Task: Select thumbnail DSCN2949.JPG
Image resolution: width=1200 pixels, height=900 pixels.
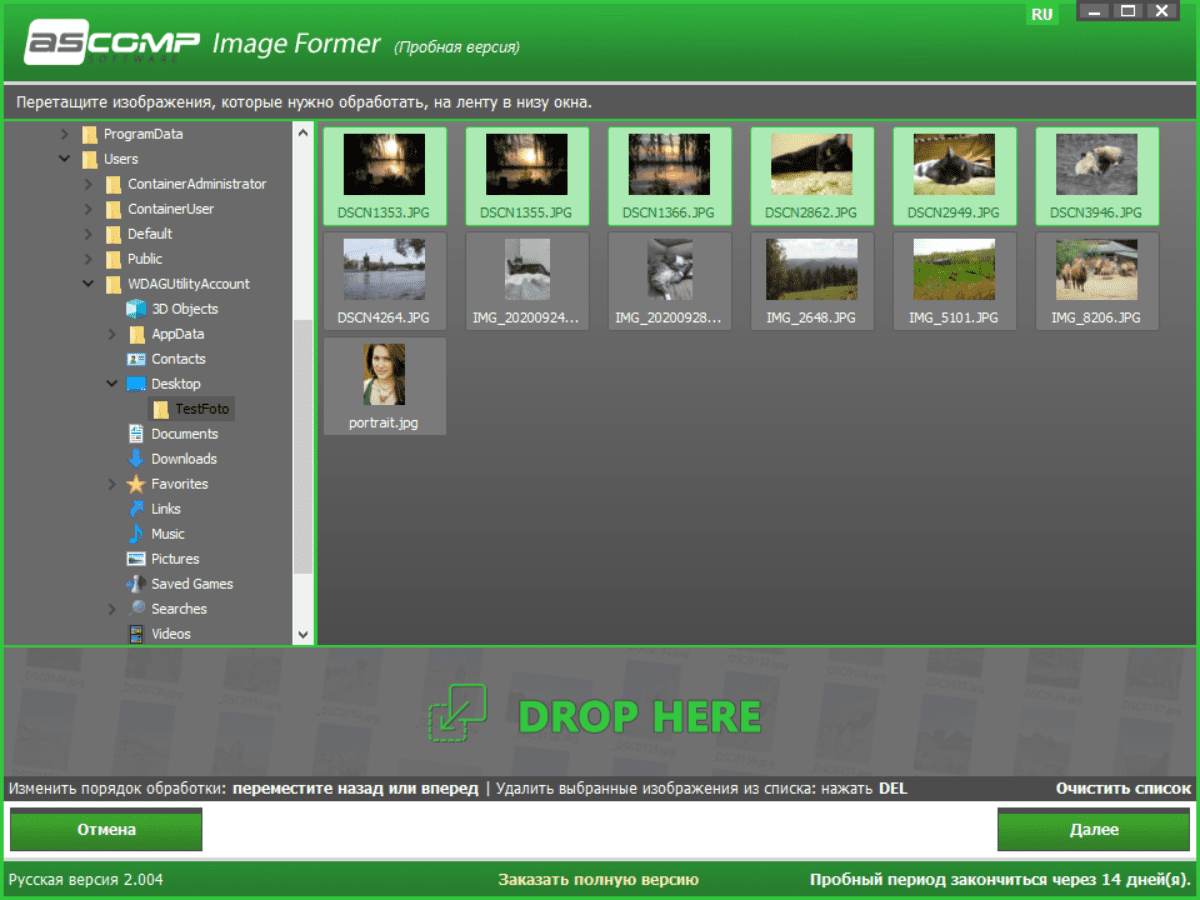Action: [x=955, y=176]
